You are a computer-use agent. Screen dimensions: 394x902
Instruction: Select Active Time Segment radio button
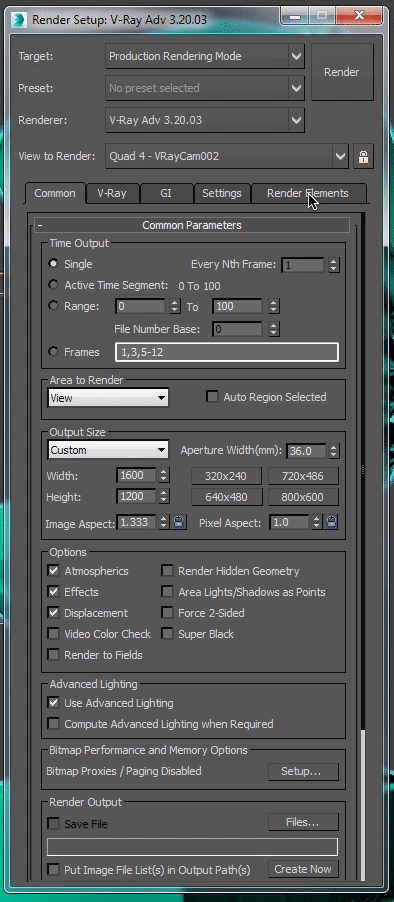point(54,285)
